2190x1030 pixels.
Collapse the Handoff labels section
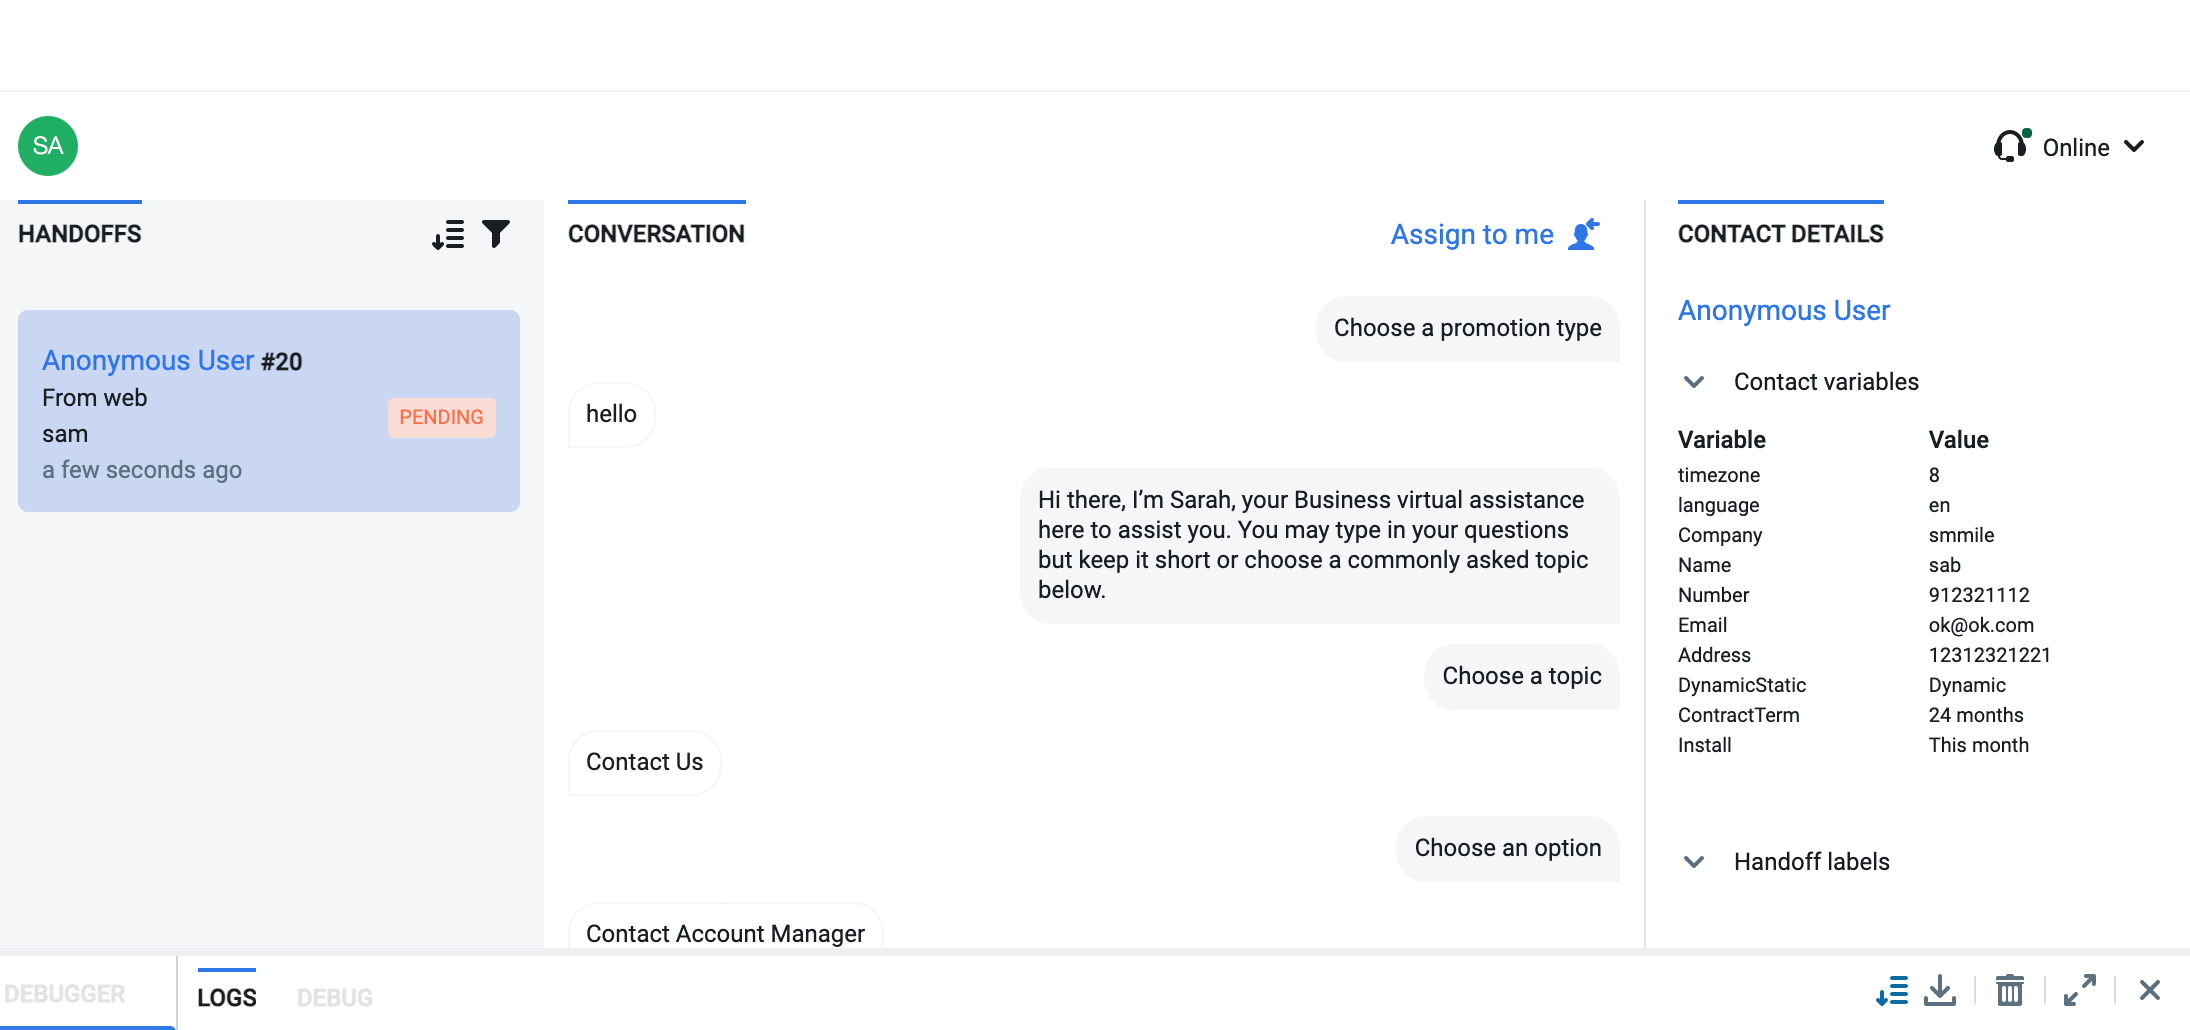[x=1694, y=862]
